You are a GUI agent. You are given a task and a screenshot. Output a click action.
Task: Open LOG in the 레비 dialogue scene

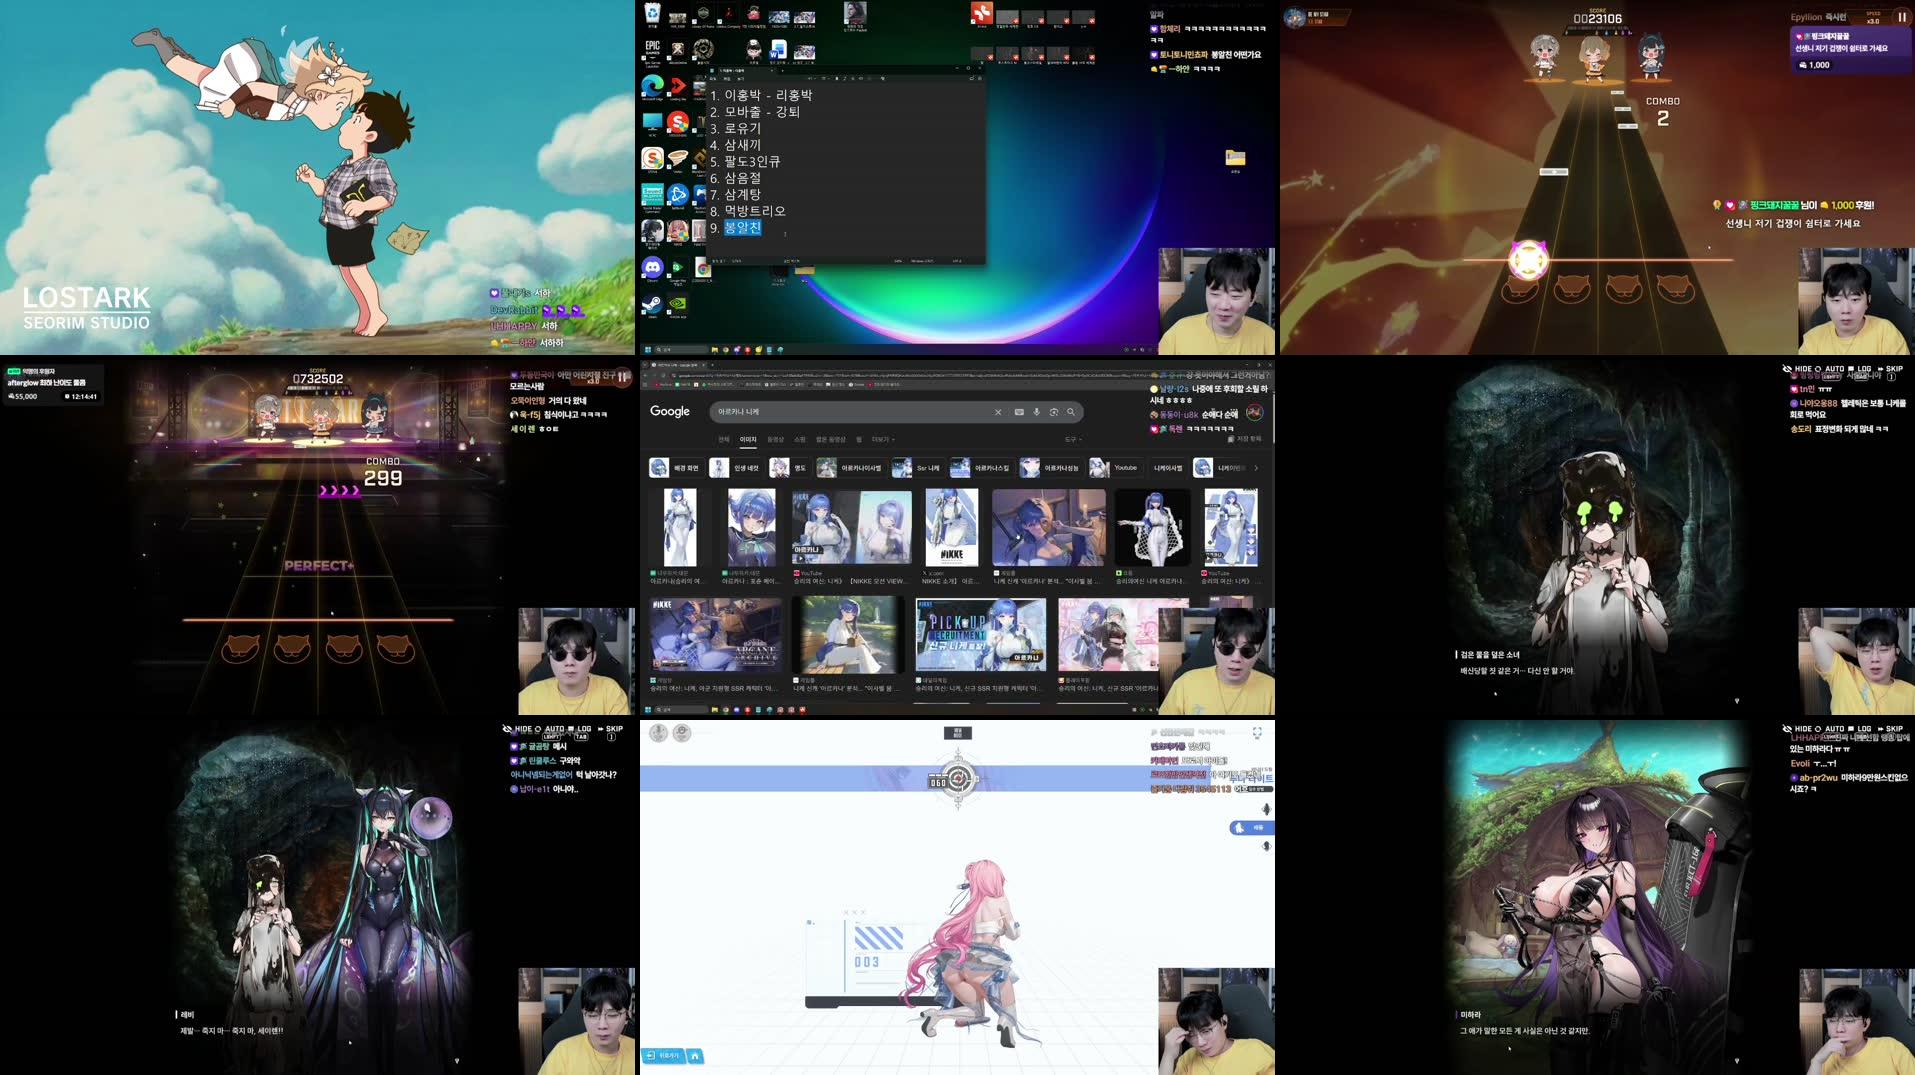click(x=579, y=729)
